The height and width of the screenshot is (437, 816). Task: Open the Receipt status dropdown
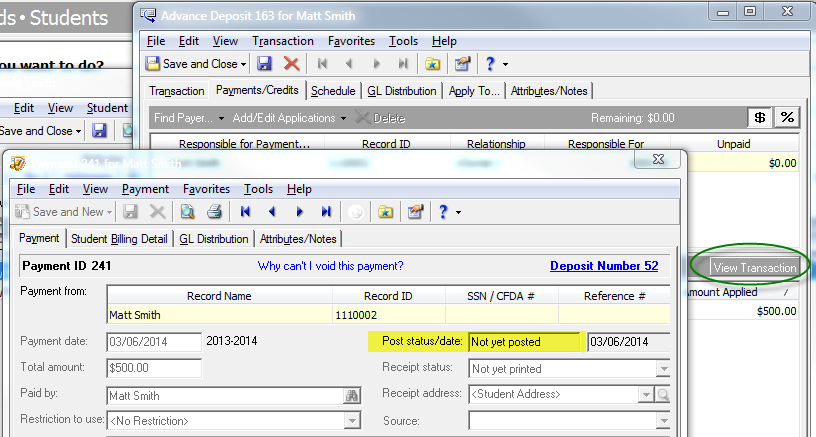point(663,369)
